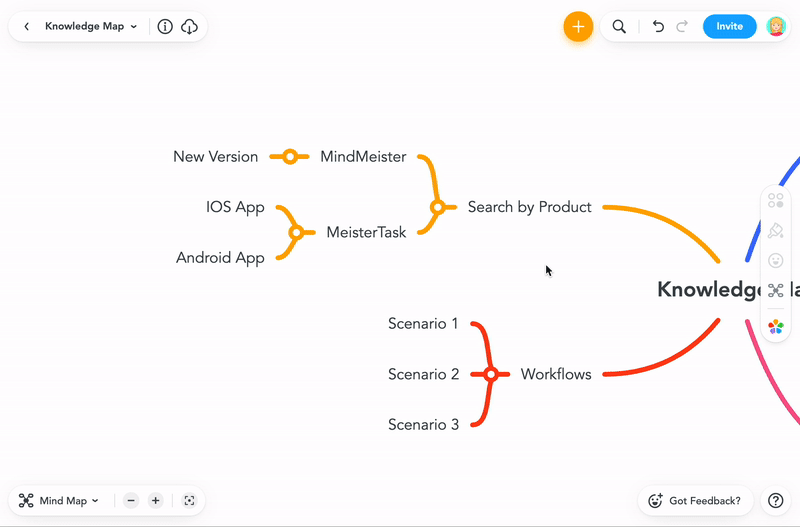Click the orange plus add-topic button
This screenshot has height=527, width=800.
578,27
